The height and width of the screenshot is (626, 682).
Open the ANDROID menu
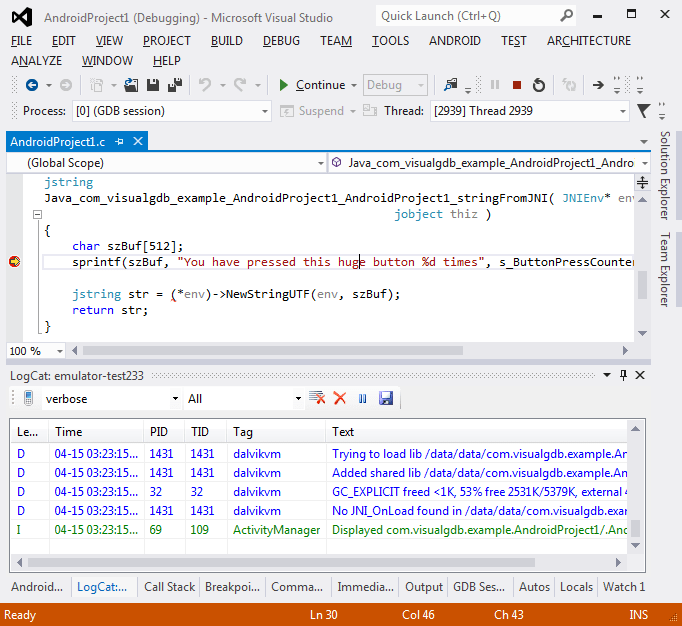455,41
